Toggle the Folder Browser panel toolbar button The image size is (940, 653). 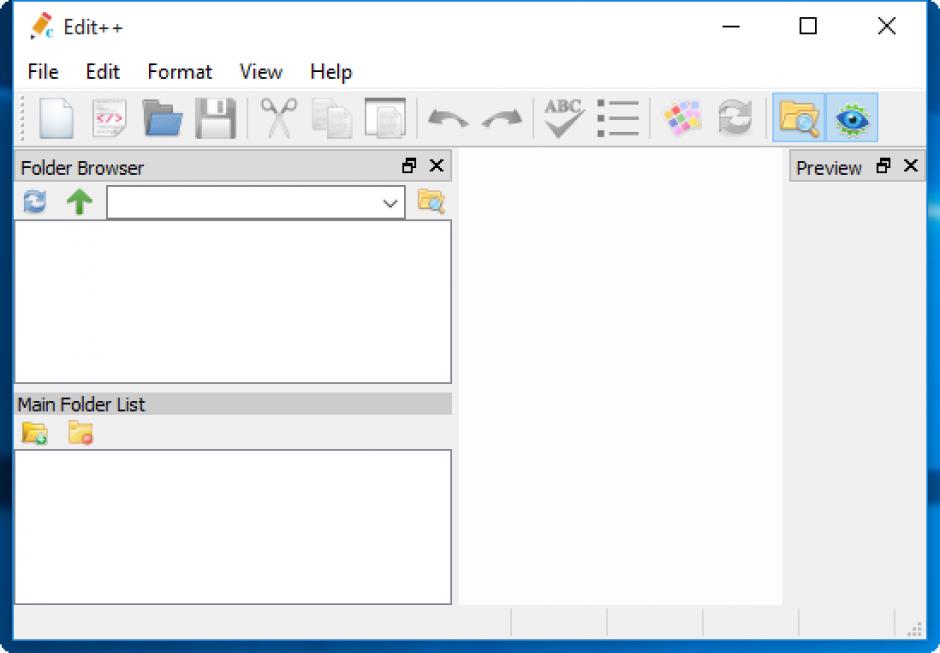(799, 118)
